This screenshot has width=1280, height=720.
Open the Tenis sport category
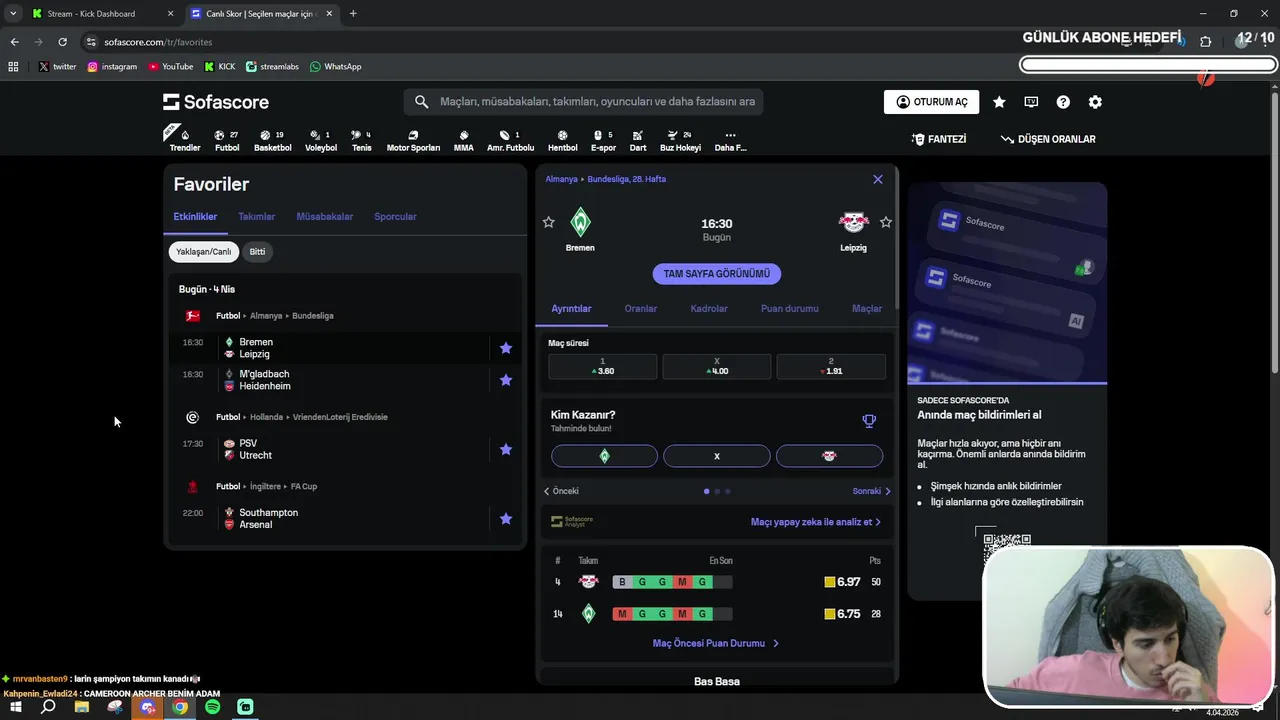point(361,141)
